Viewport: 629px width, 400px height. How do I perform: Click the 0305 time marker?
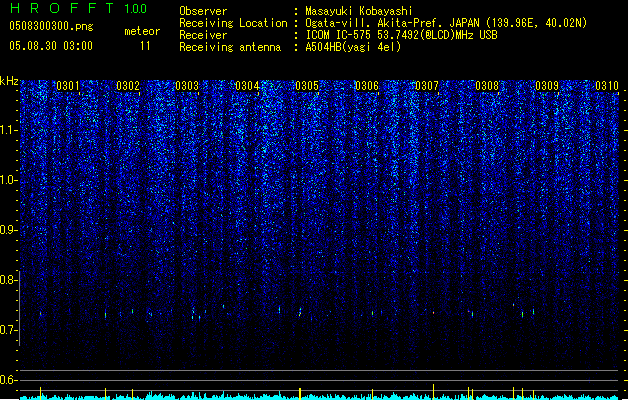pyautogui.click(x=307, y=86)
